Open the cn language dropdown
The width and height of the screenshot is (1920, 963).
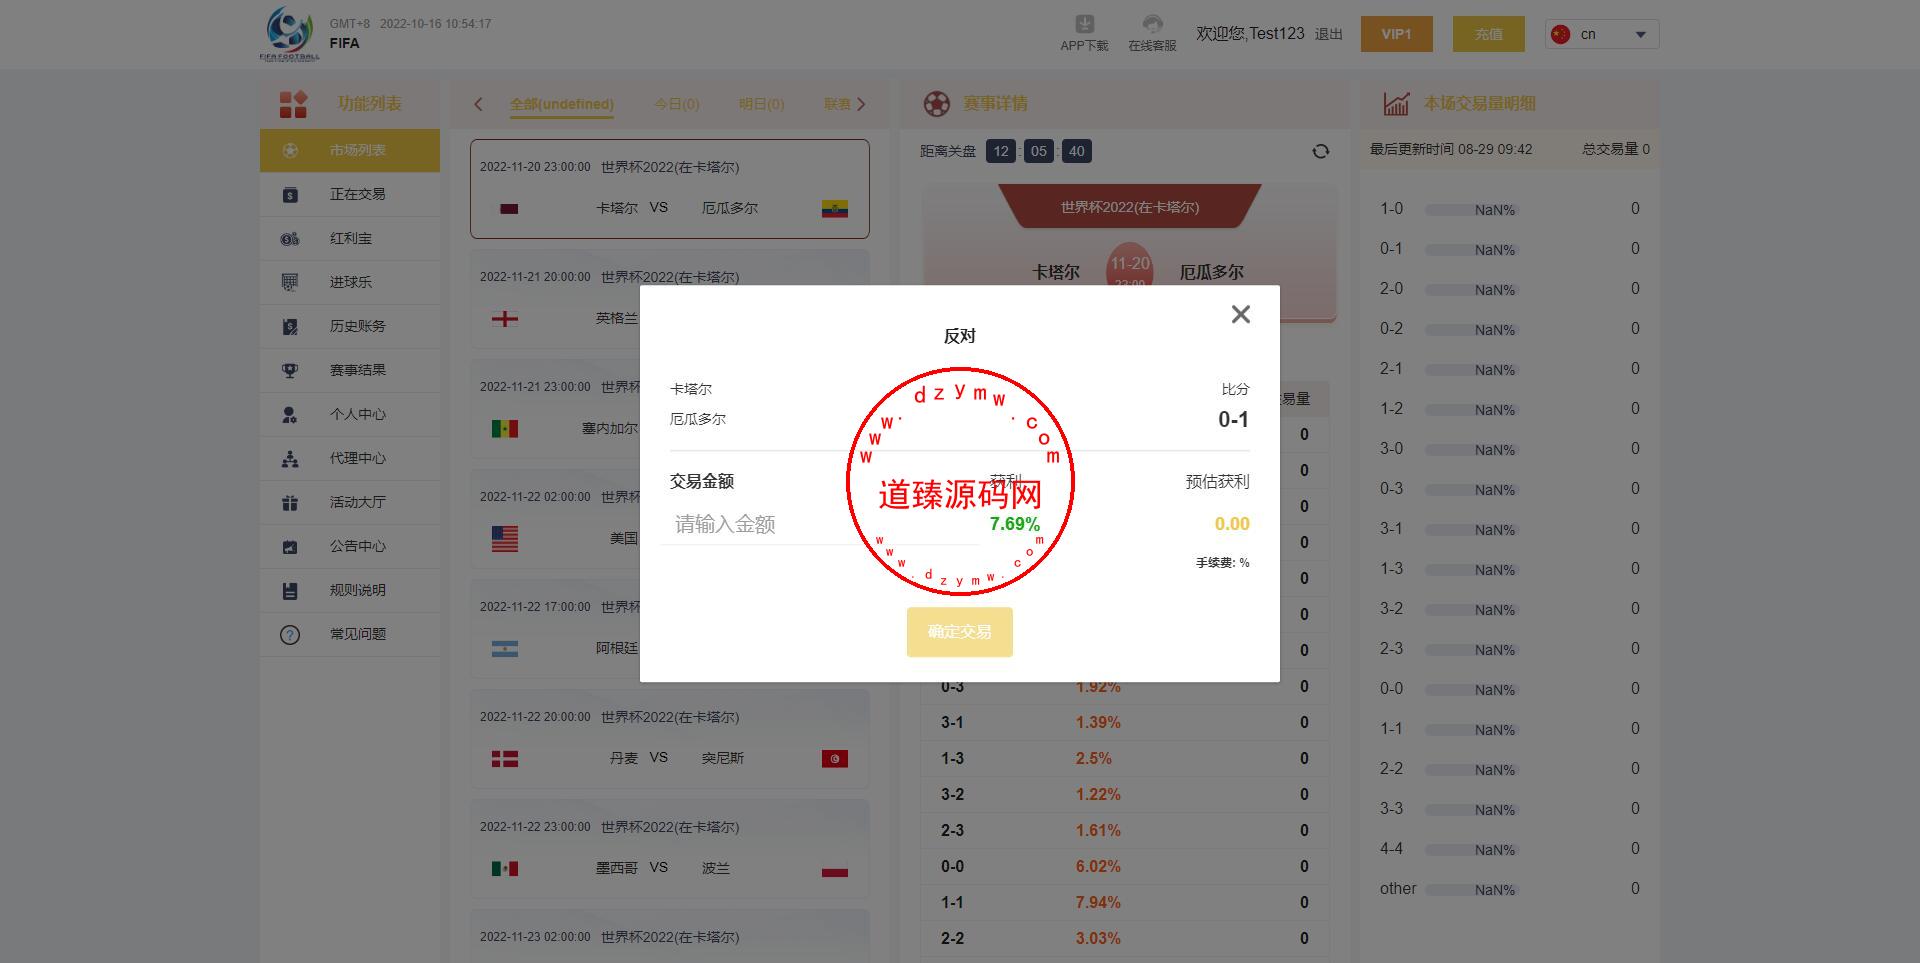click(x=1602, y=34)
